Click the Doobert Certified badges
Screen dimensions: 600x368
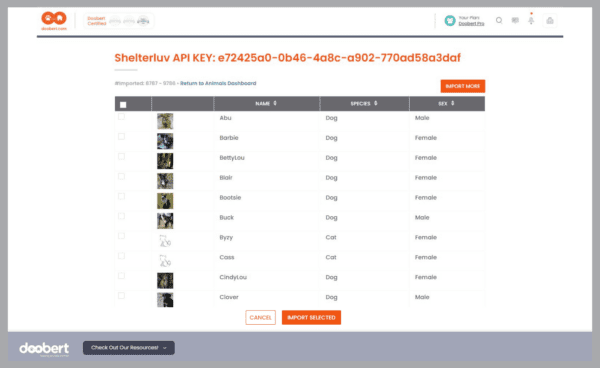119,21
